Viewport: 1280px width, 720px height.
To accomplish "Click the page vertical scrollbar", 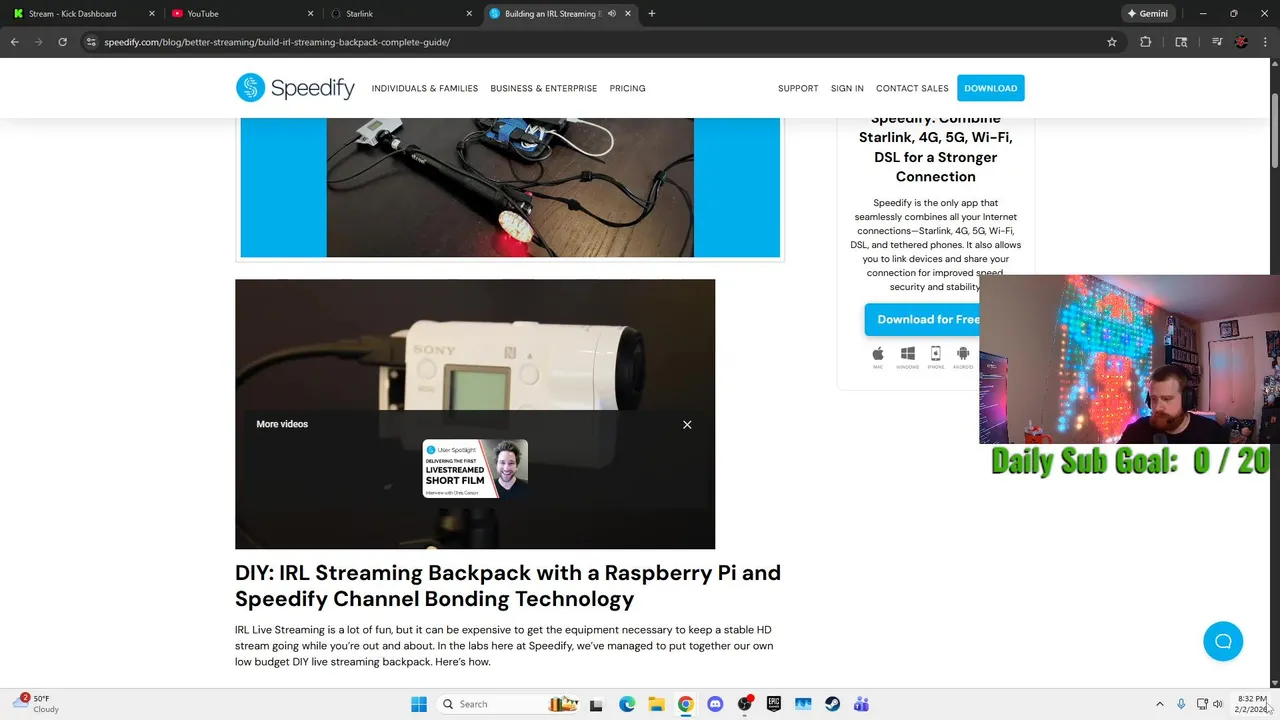I will tap(1274, 130).
